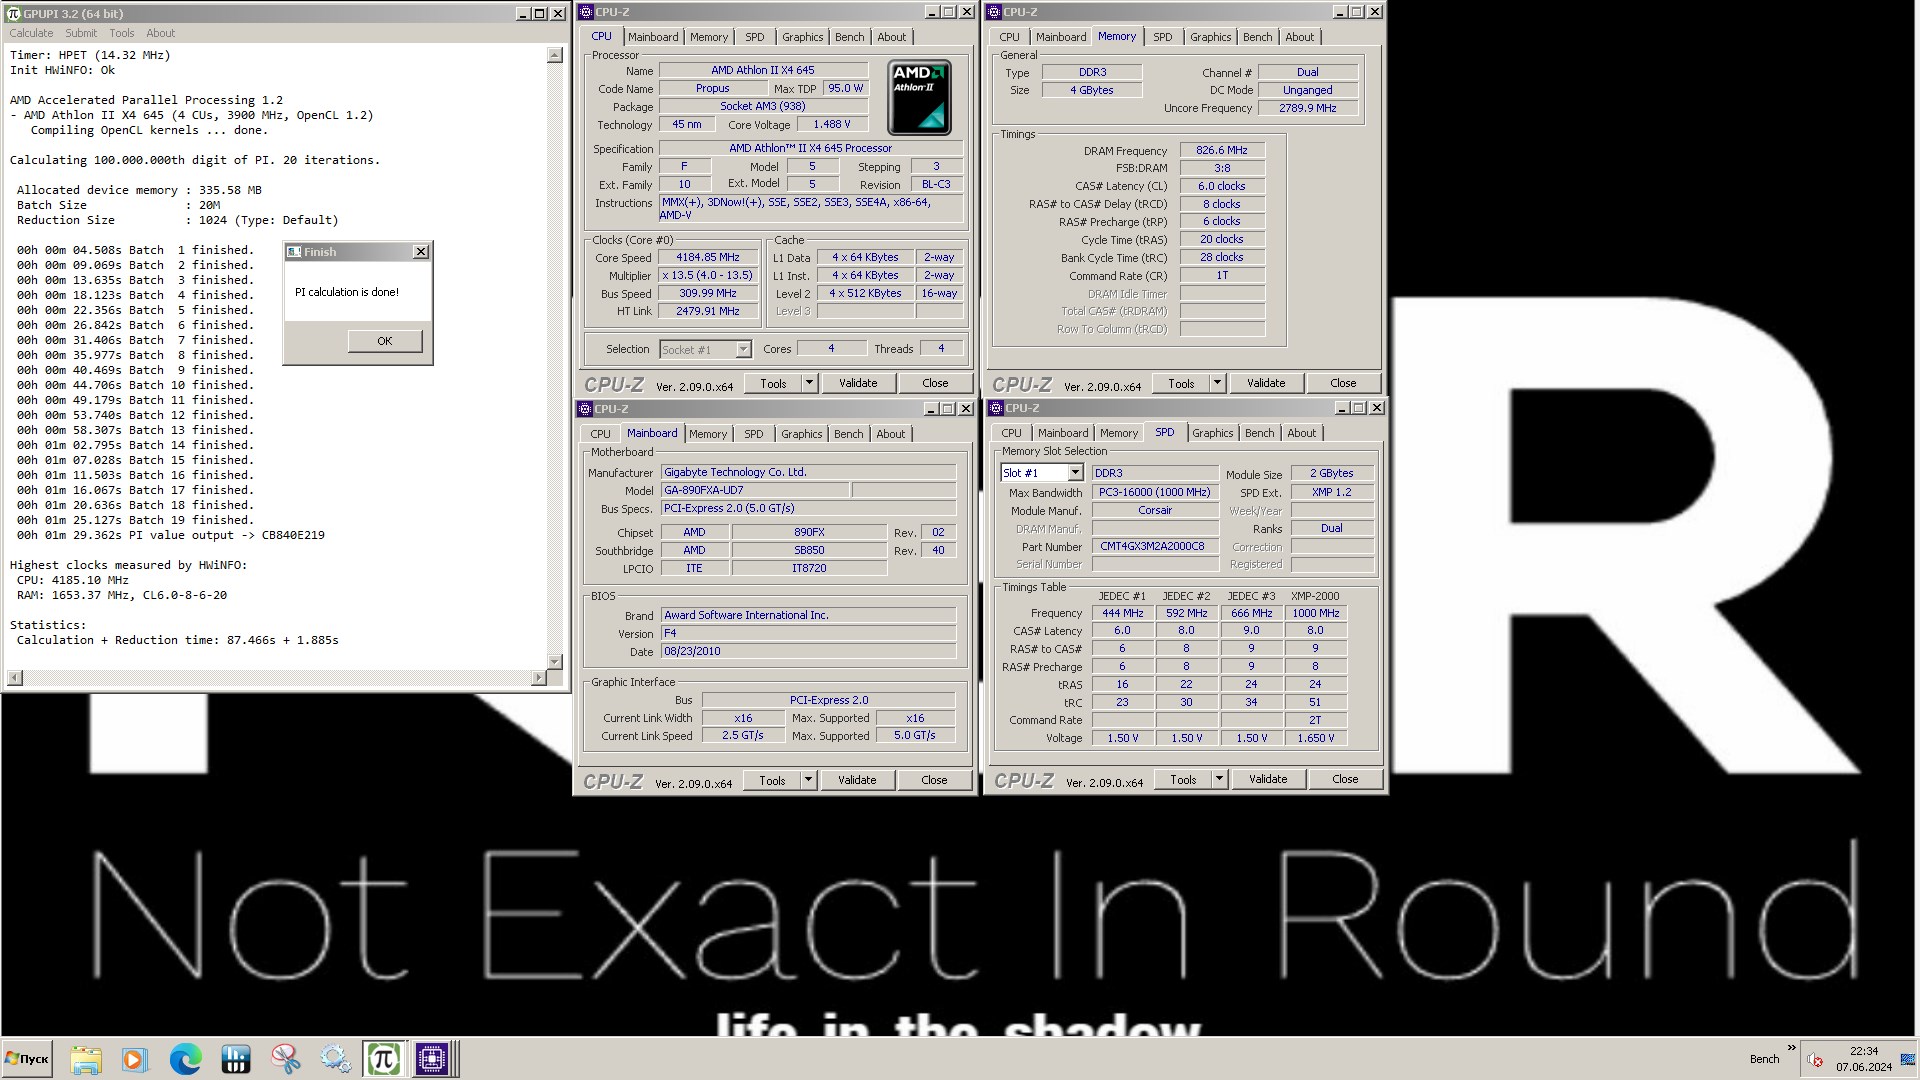
Task: Open the Submit menu in GPUPI
Action: (x=81, y=33)
